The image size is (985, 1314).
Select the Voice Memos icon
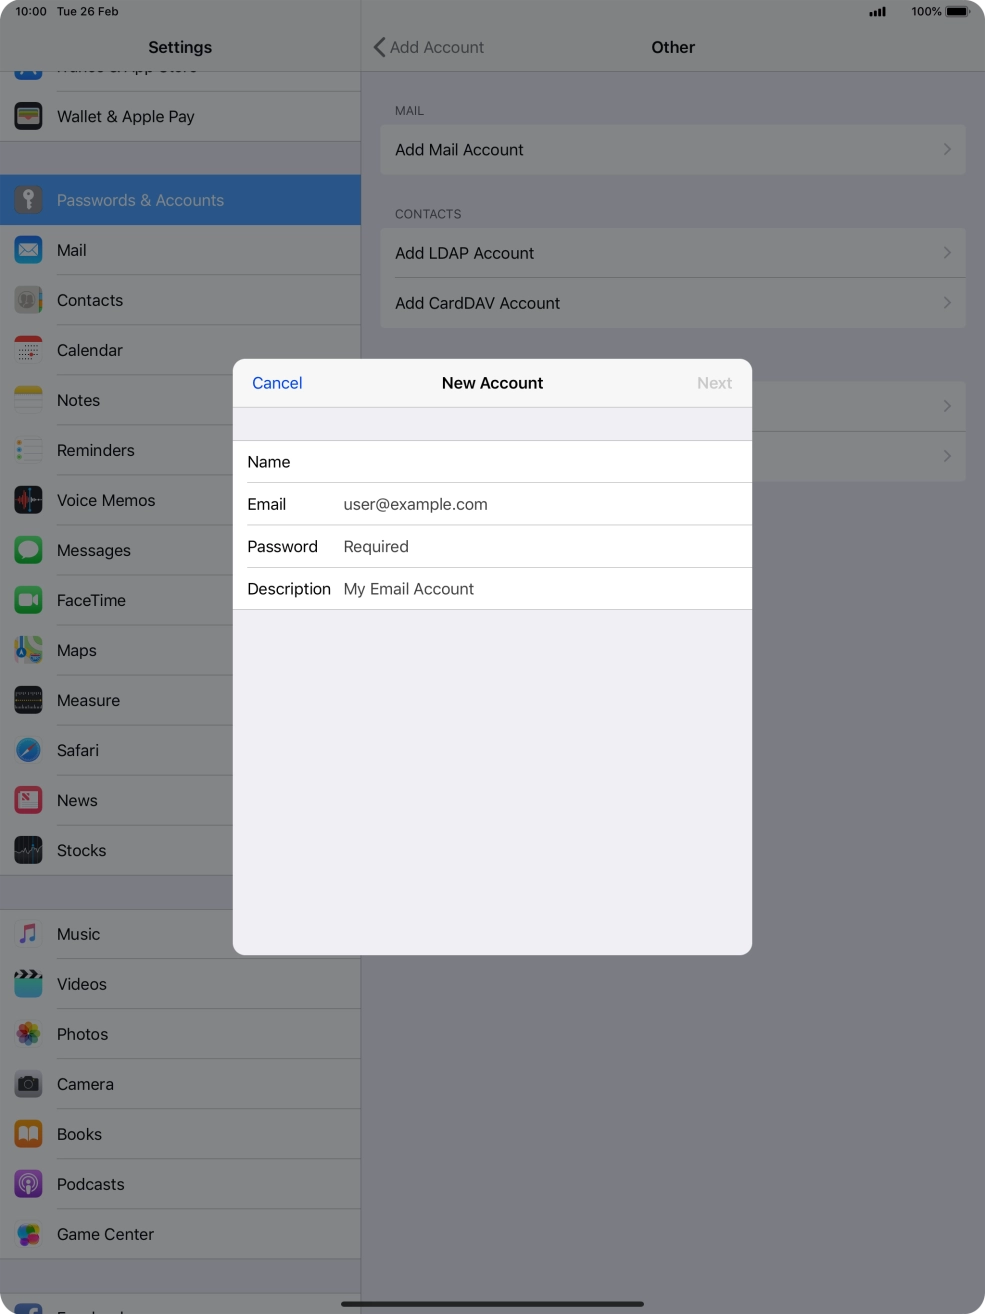pos(28,500)
